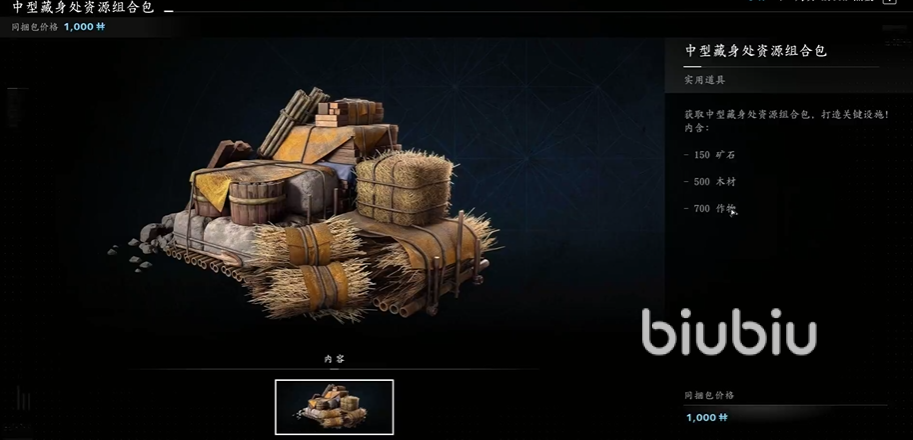Select the 150 矿石 entry
Viewport: 913px width, 440px height.
coord(709,155)
